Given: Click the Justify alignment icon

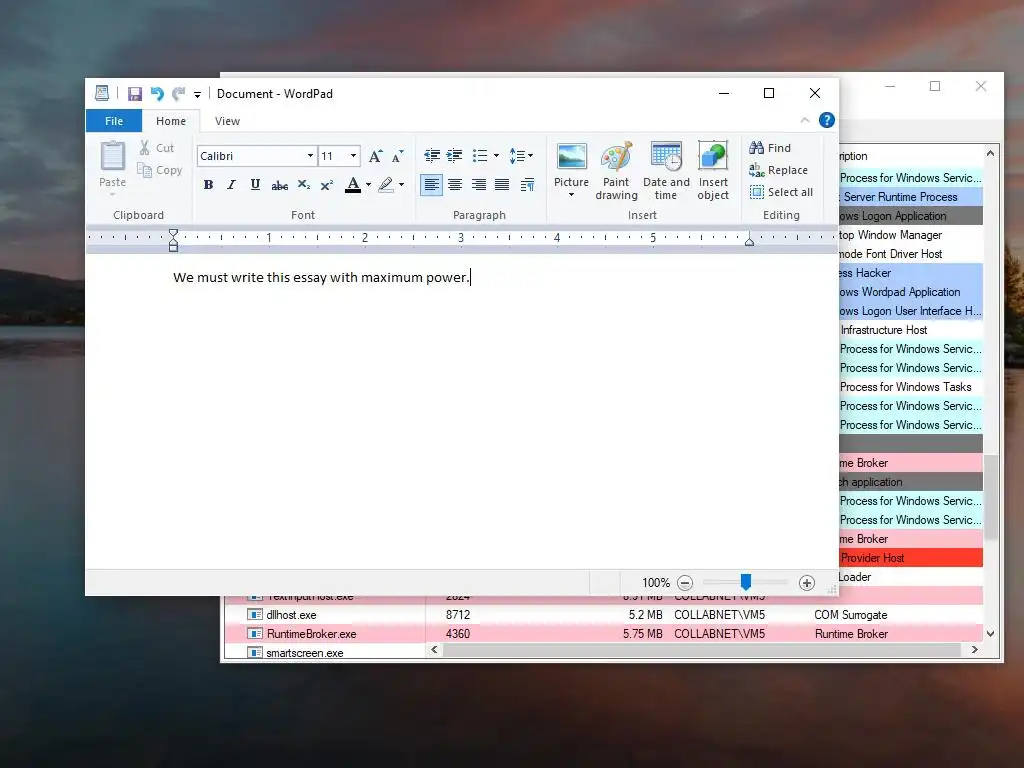Looking at the screenshot, I should click(502, 185).
